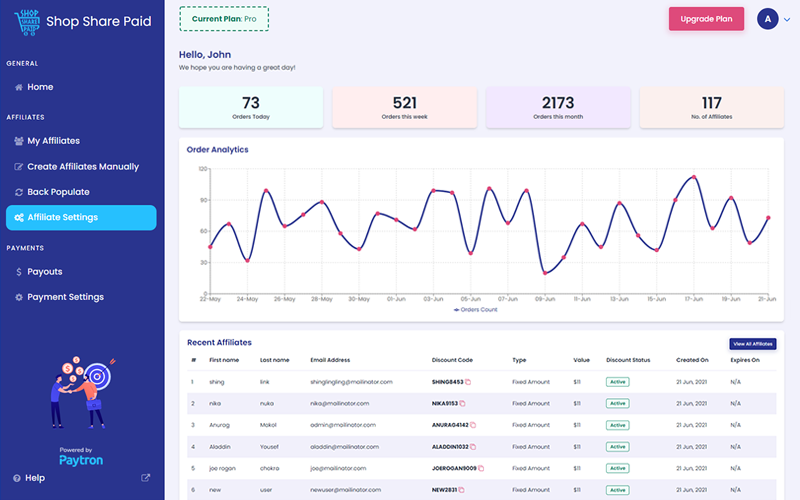Click the Orders Today card showing 73
The height and width of the screenshot is (500, 800).
point(251,107)
